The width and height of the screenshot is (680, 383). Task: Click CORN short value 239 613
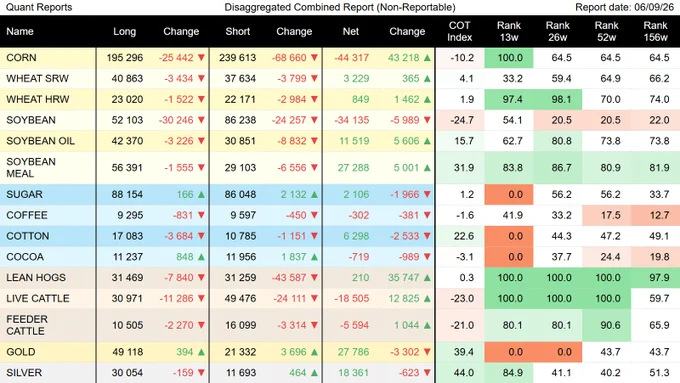coord(238,58)
